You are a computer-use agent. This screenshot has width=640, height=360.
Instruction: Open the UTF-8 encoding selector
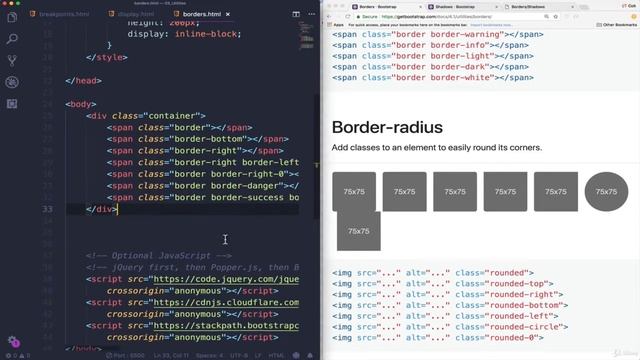(239, 356)
